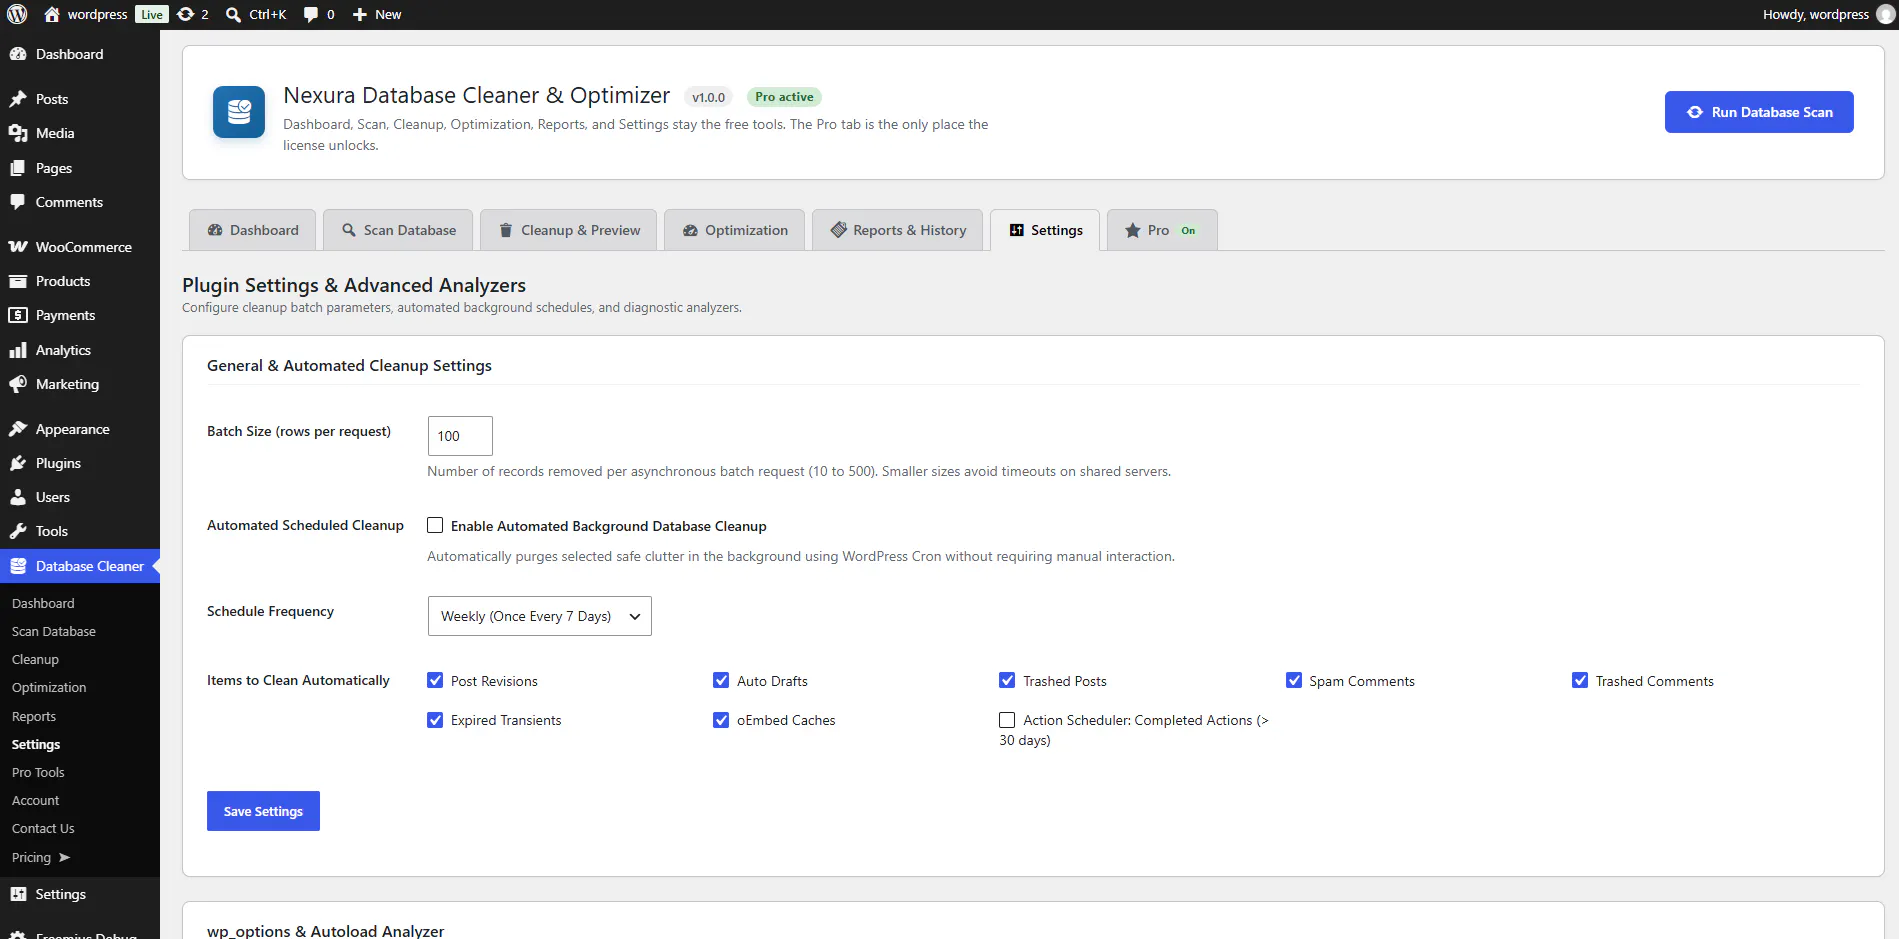Viewport: 1899px width, 939px height.
Task: Click the Posts pin icon in sidebar
Action: point(18,99)
